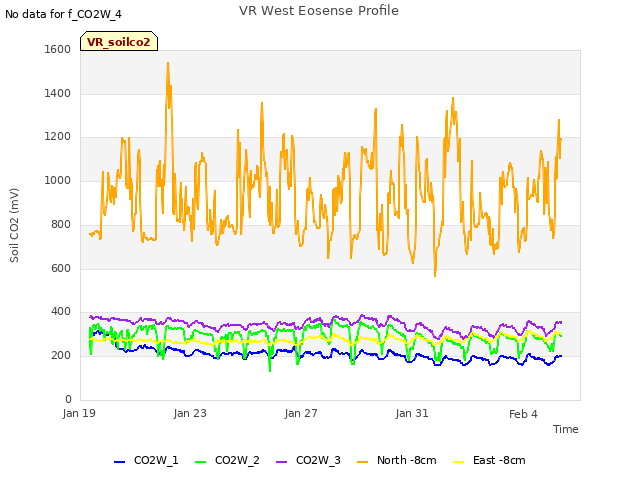Click the 0 y-axis tick label

coord(68,399)
